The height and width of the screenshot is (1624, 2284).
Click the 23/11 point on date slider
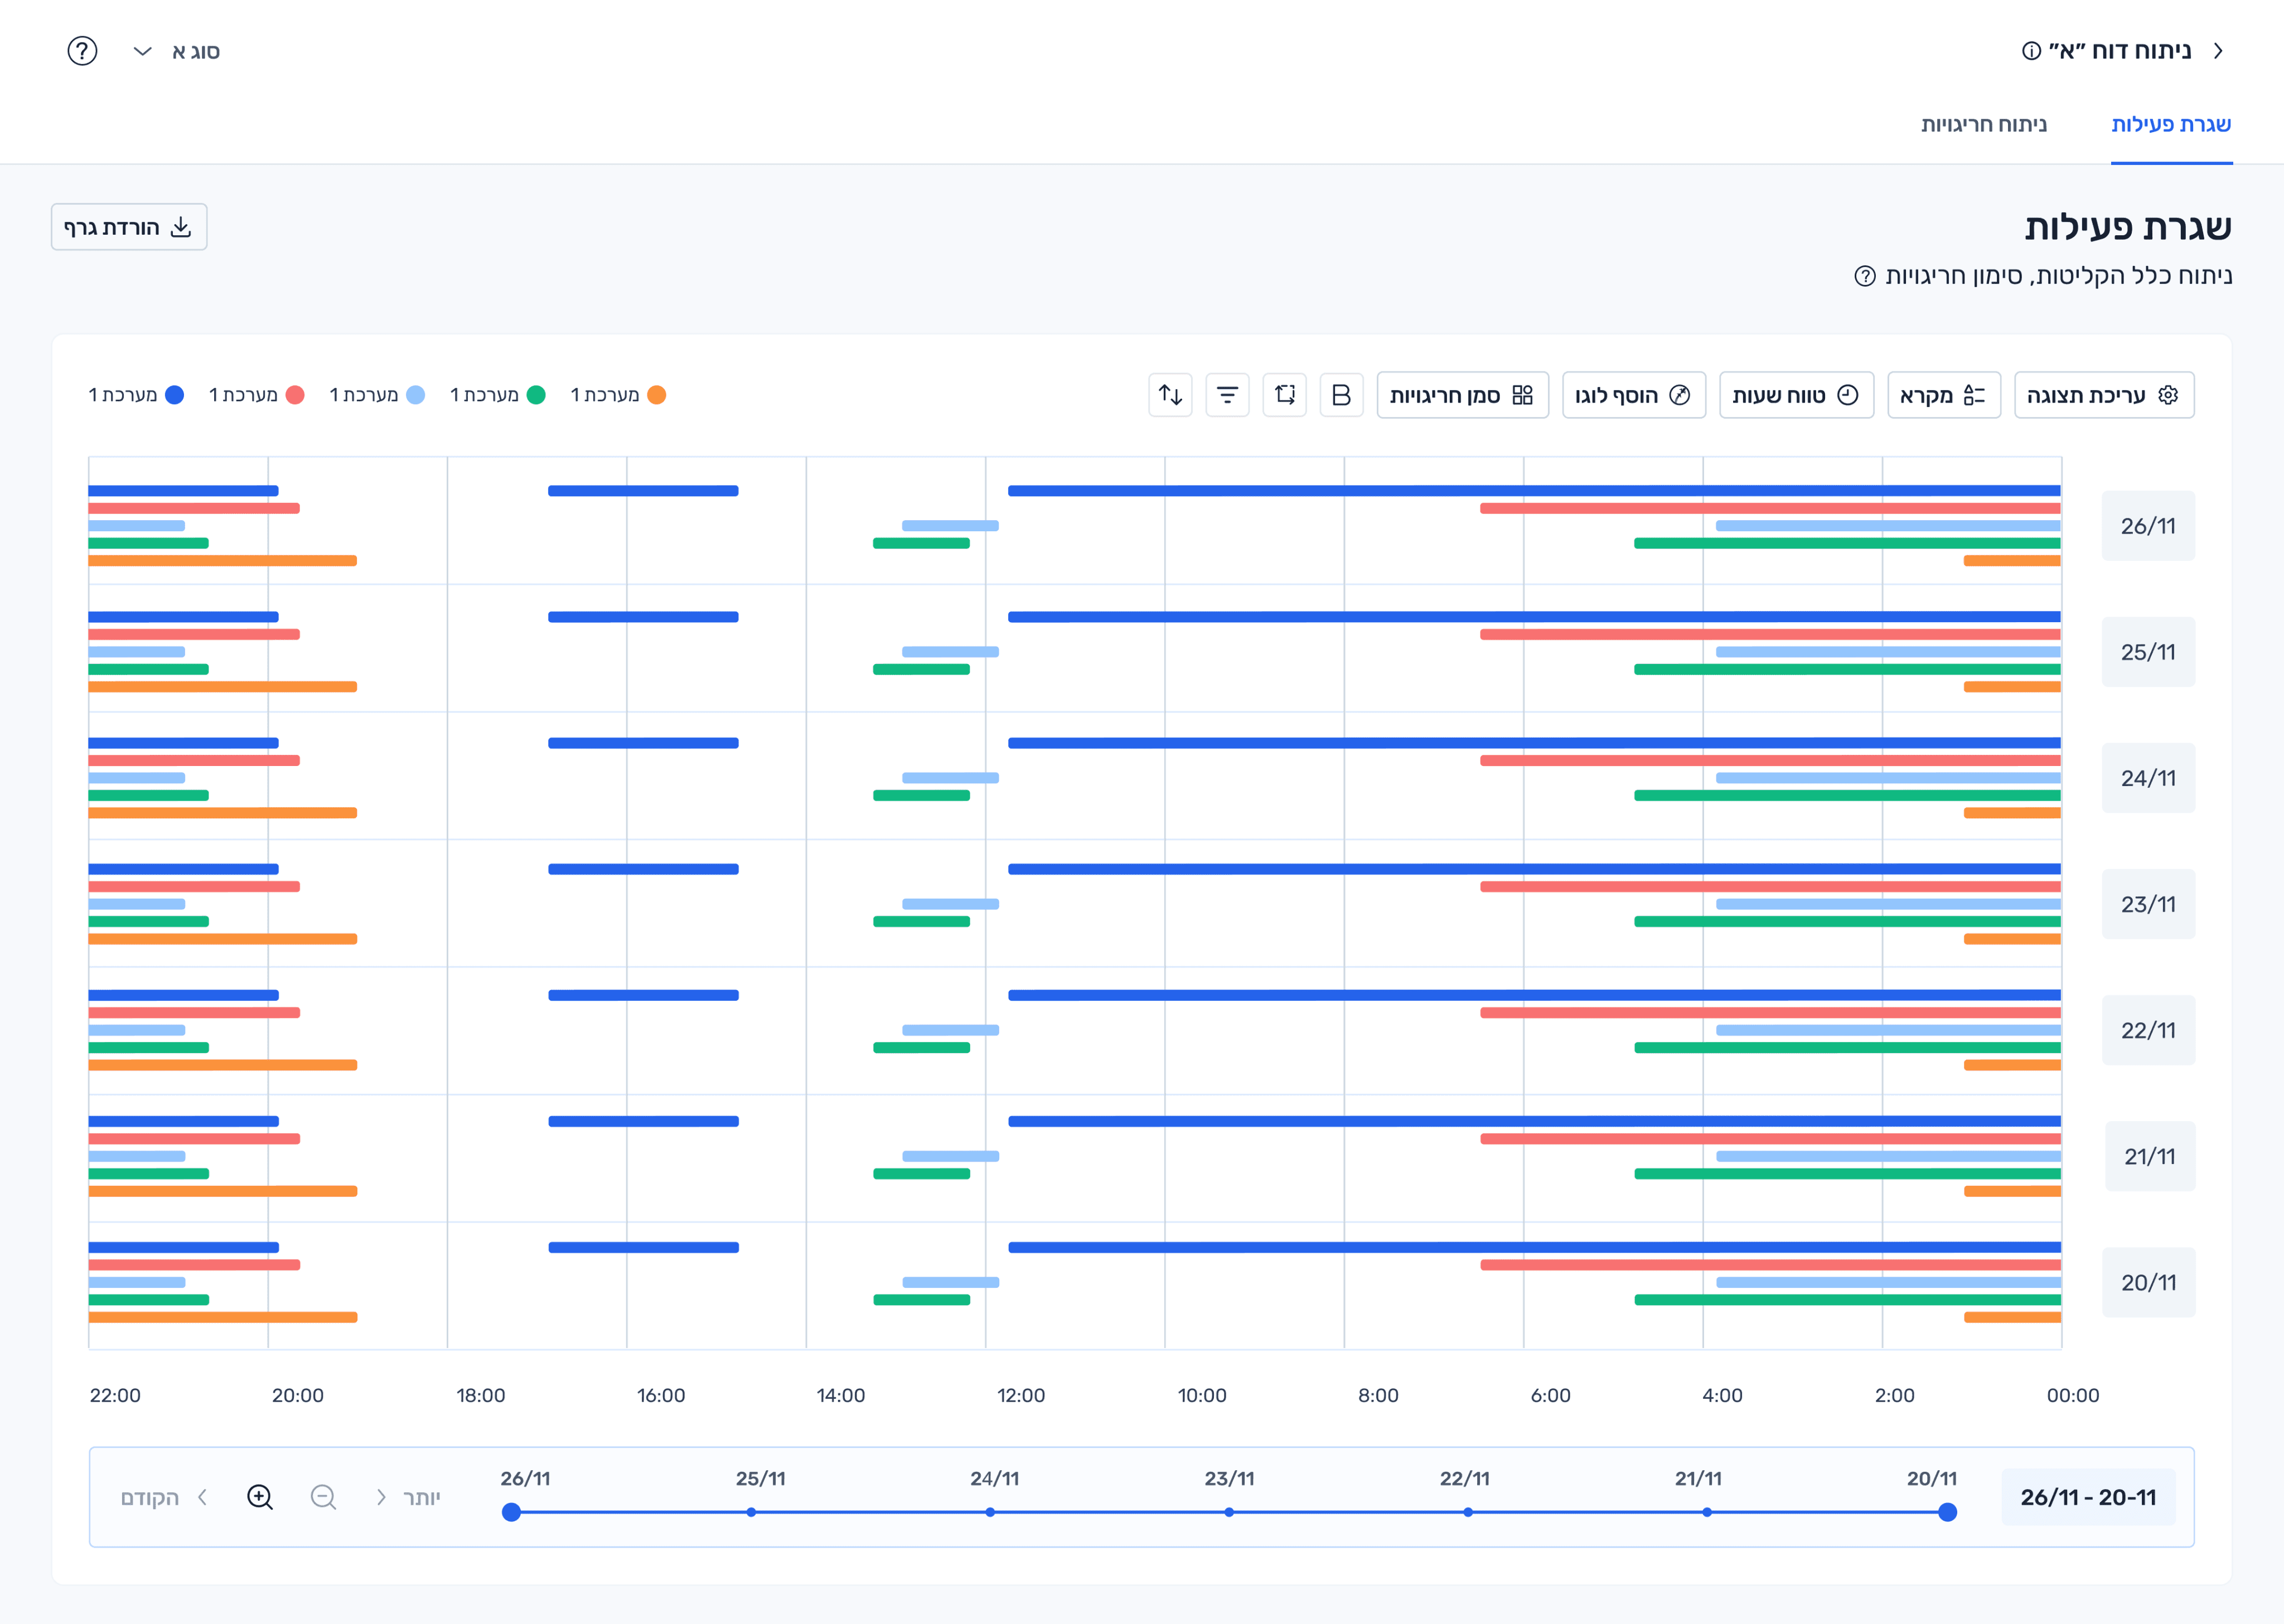pos(1229,1512)
